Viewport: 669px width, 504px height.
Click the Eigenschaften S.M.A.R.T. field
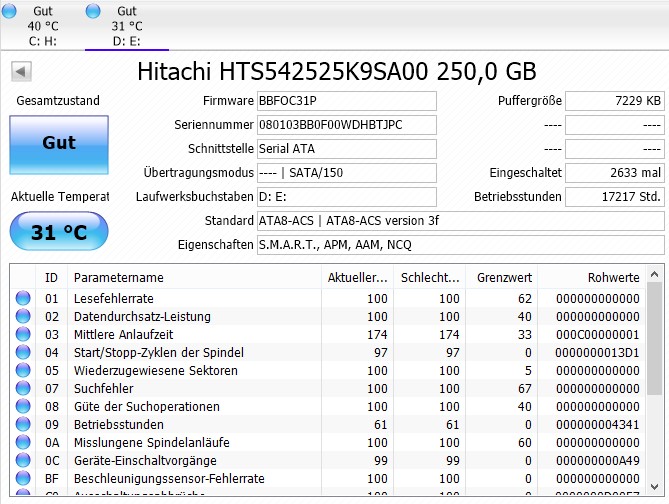click(460, 245)
